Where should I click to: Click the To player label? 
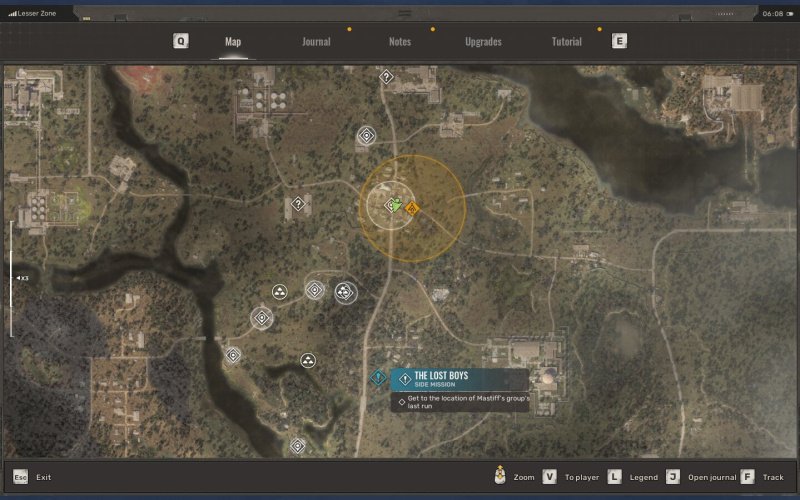(x=582, y=478)
